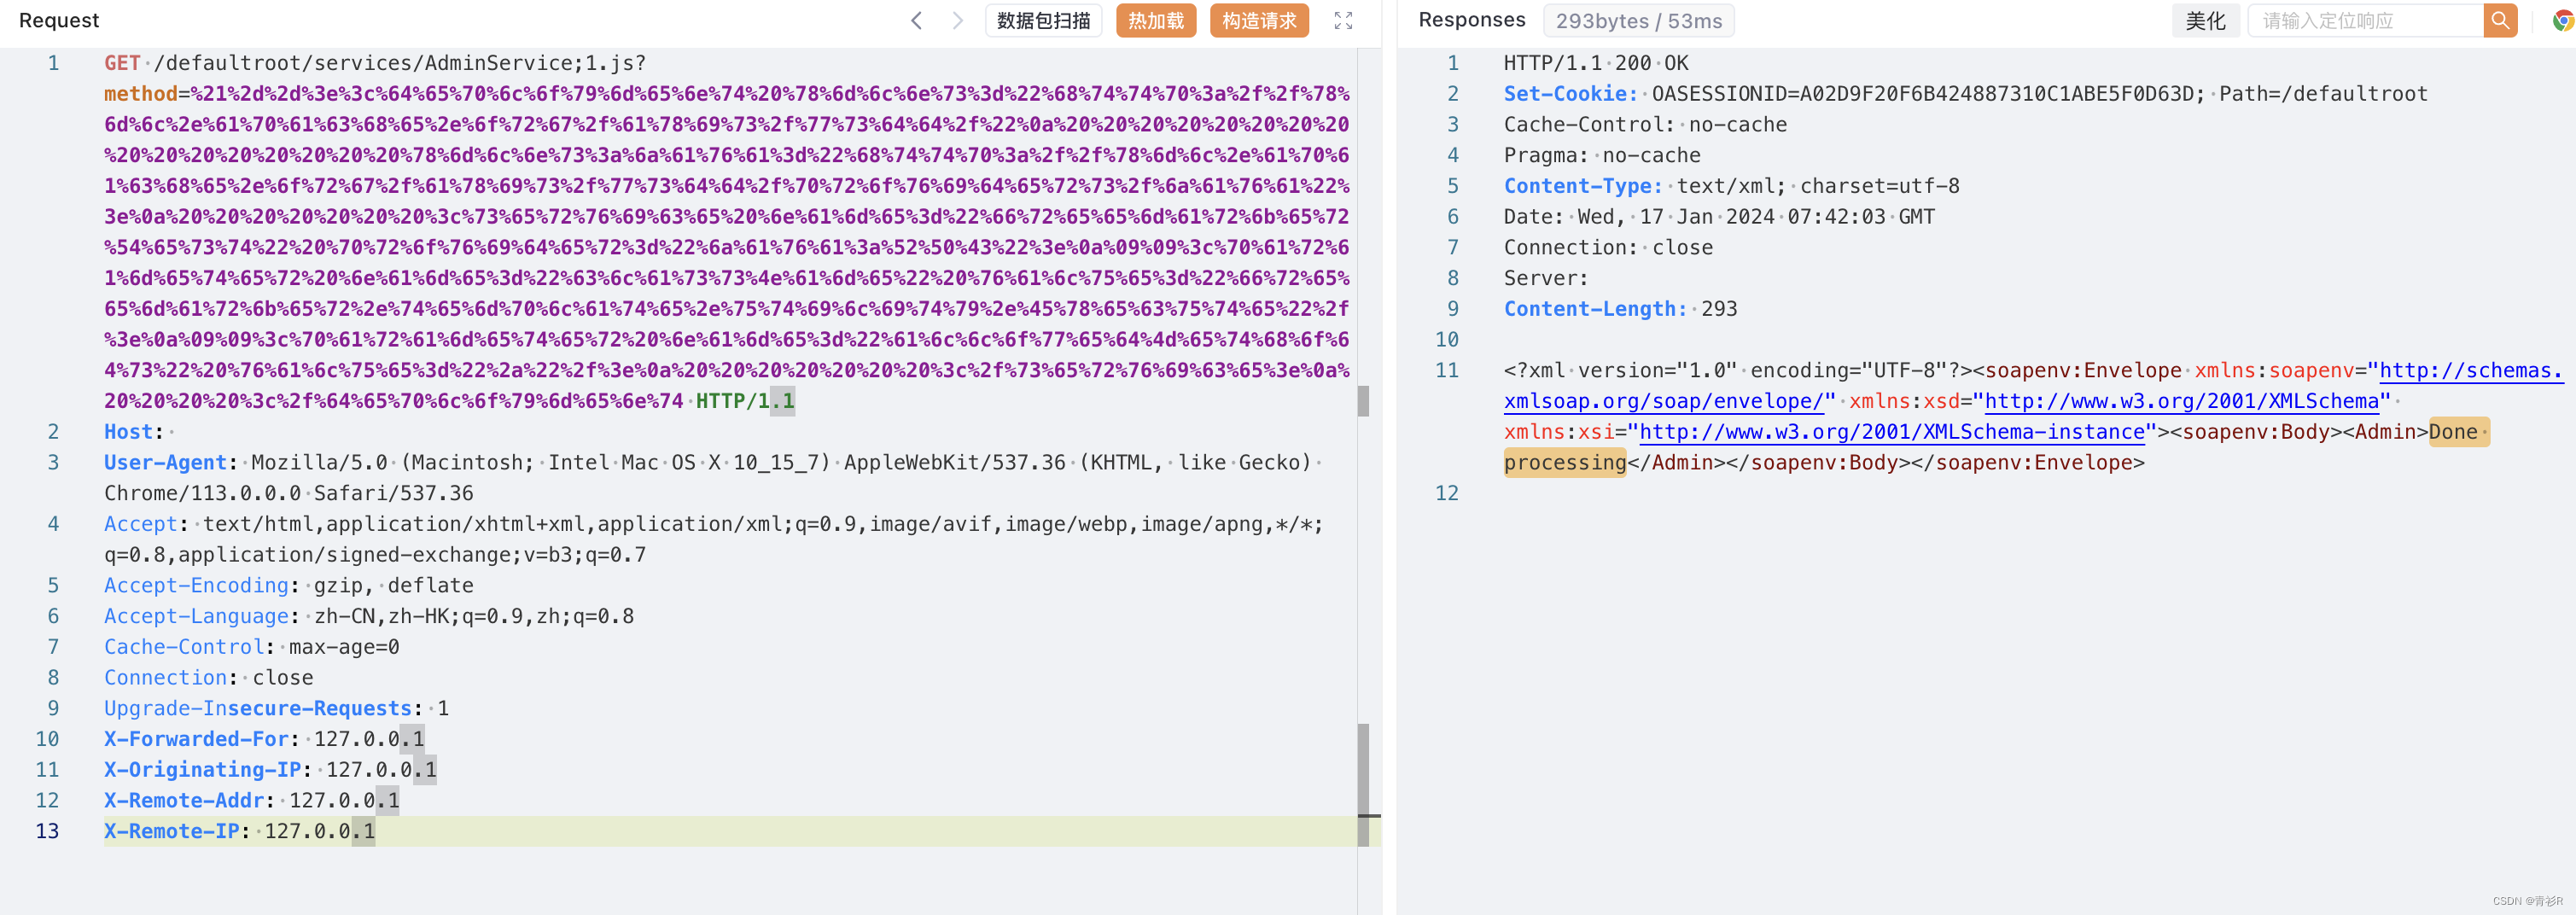Open the XMLSchema-instance hyperlink
The height and width of the screenshot is (915, 2576).
point(1890,431)
